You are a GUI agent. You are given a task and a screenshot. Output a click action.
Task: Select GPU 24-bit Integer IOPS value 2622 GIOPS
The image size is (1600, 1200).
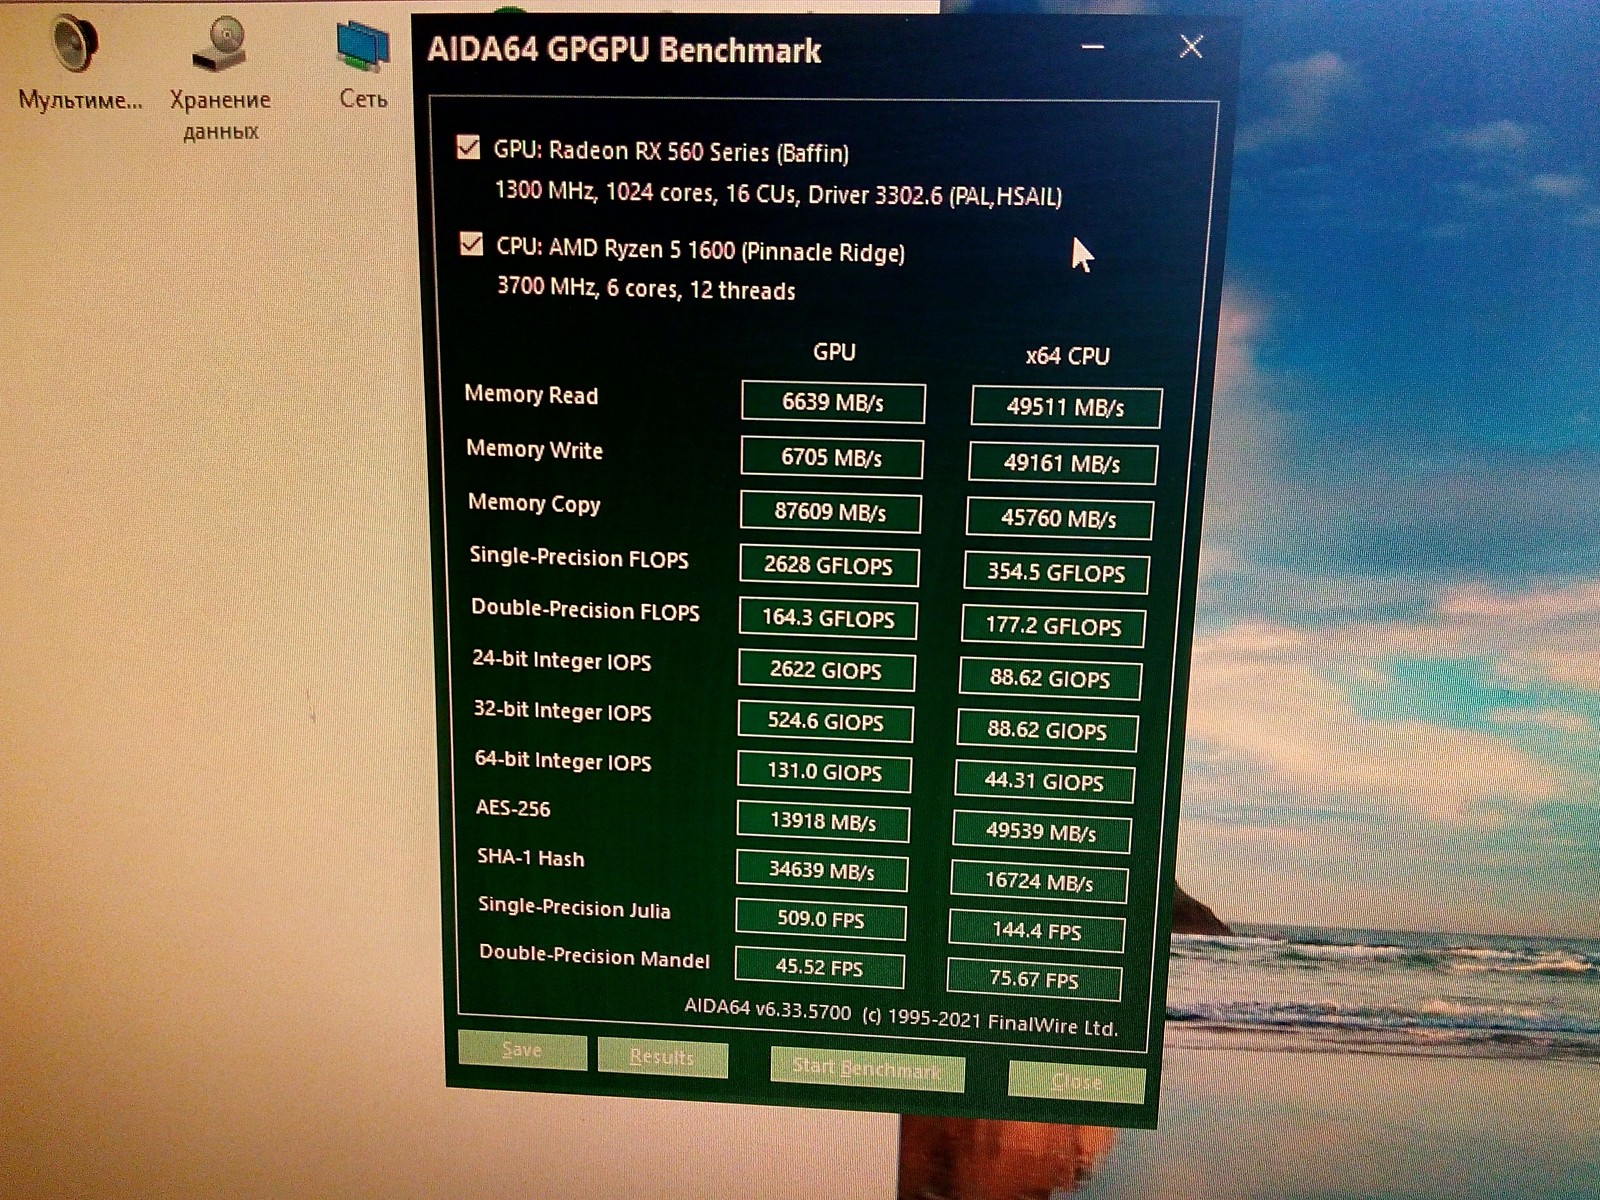pyautogui.click(x=826, y=670)
